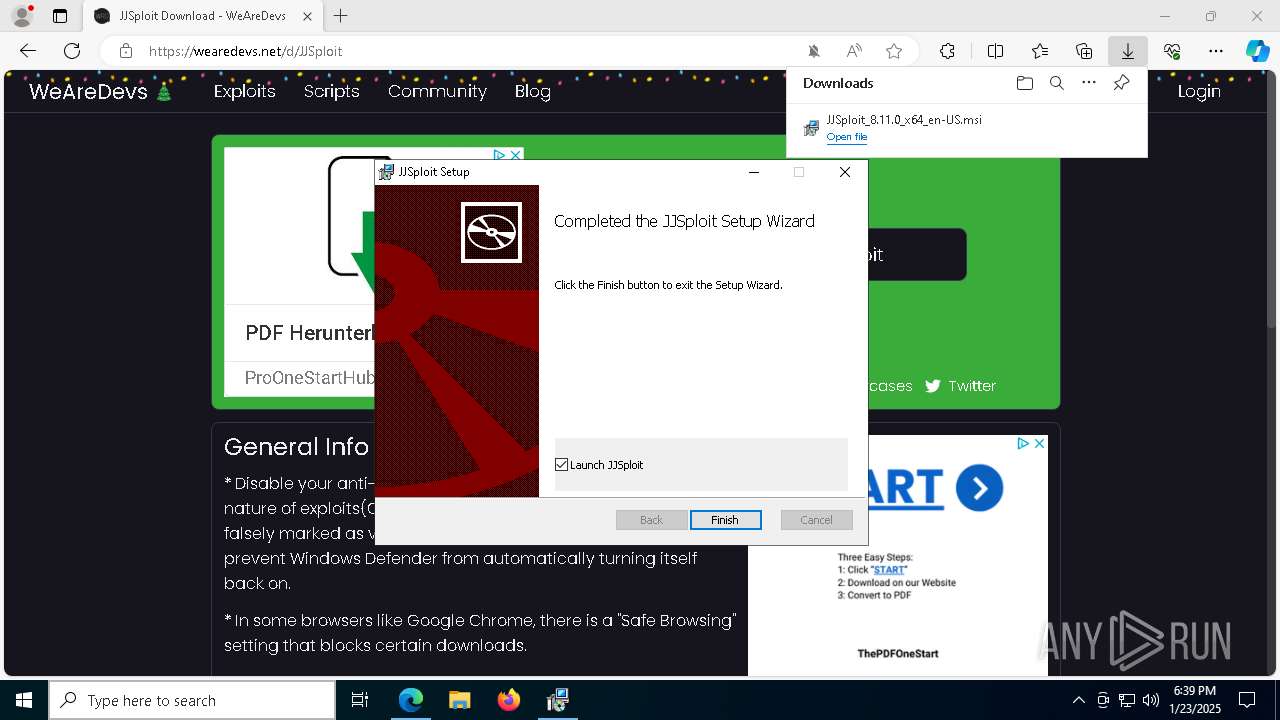Open the Twitter link

[960, 386]
